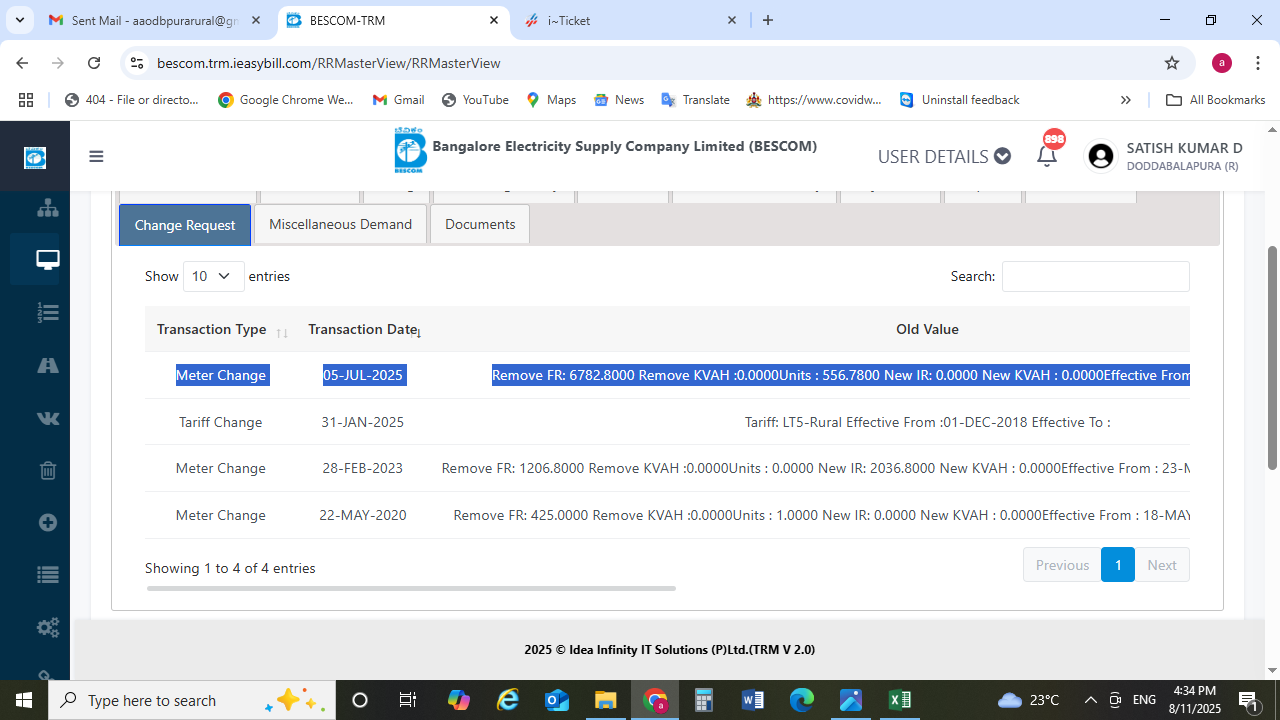Click the page's vertical scrollbar thumb

(x=1272, y=357)
